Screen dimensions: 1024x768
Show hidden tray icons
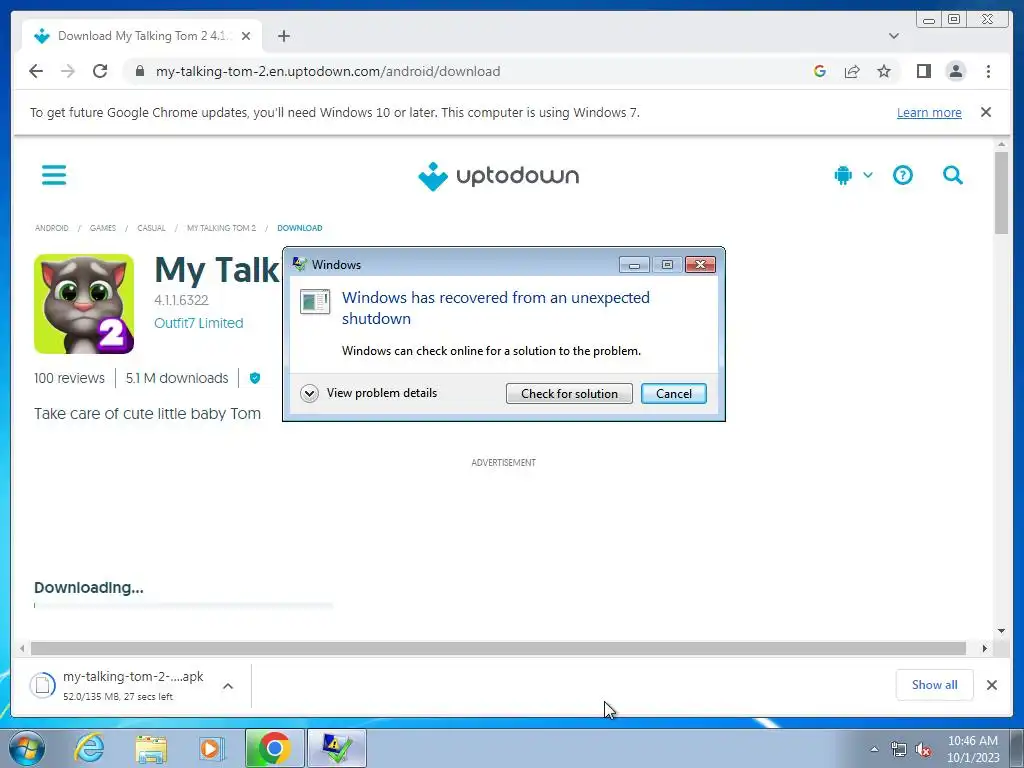[x=874, y=749]
